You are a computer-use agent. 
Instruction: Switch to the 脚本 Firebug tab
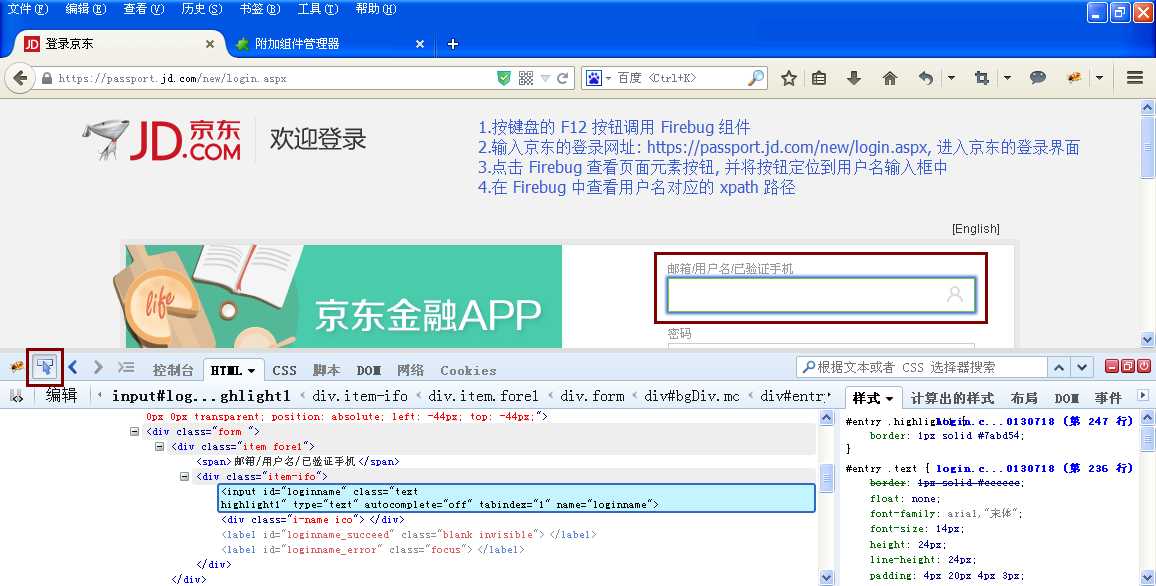[326, 370]
